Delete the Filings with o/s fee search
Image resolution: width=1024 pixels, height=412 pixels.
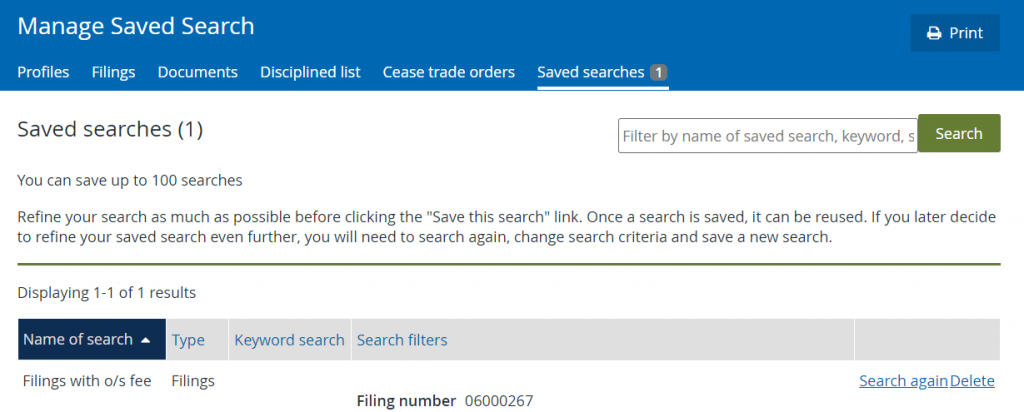(972, 381)
